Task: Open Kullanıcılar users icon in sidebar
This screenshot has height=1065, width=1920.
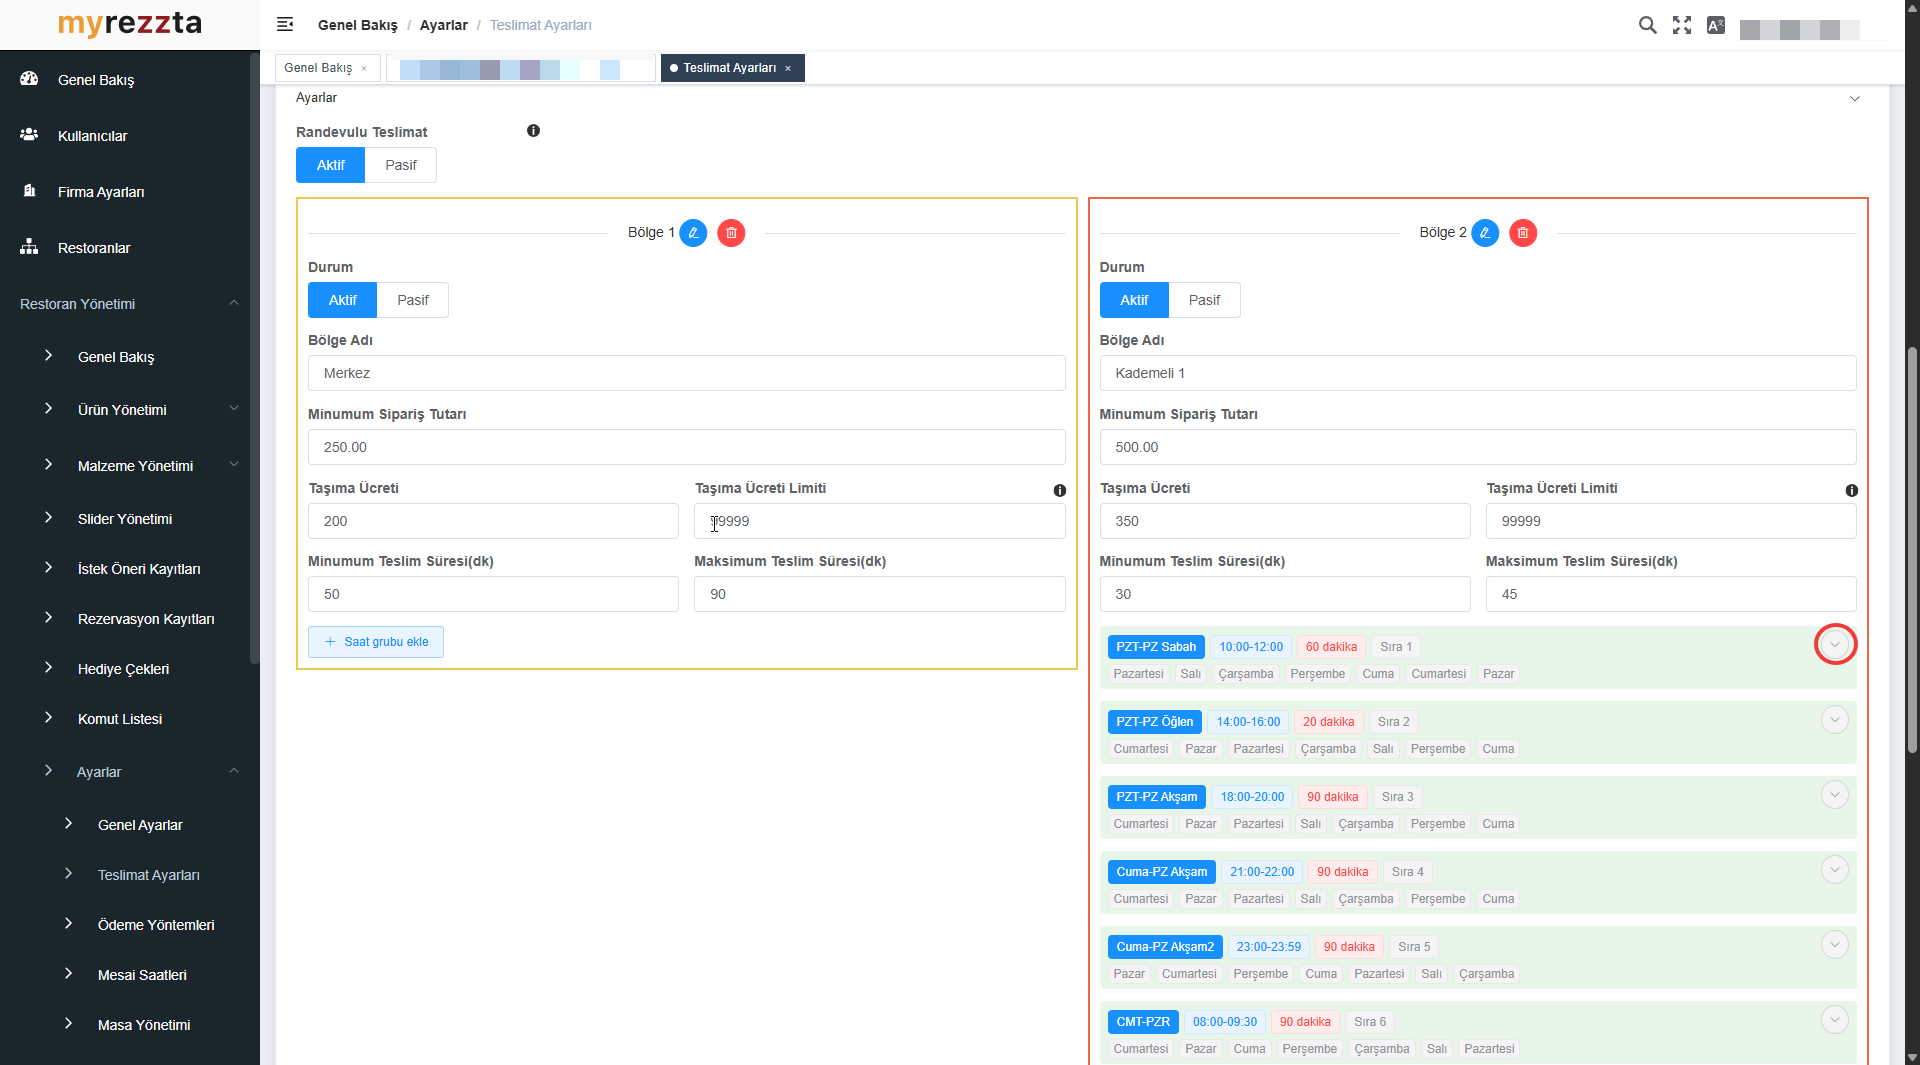Action: tap(29, 135)
